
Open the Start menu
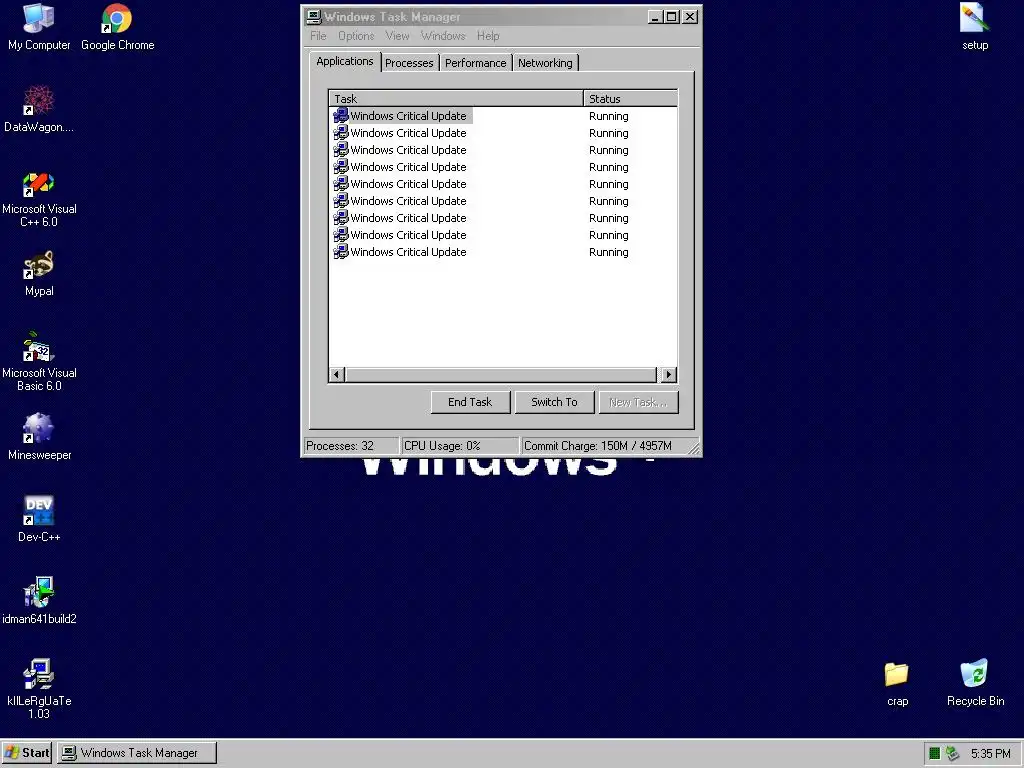[x=27, y=753]
